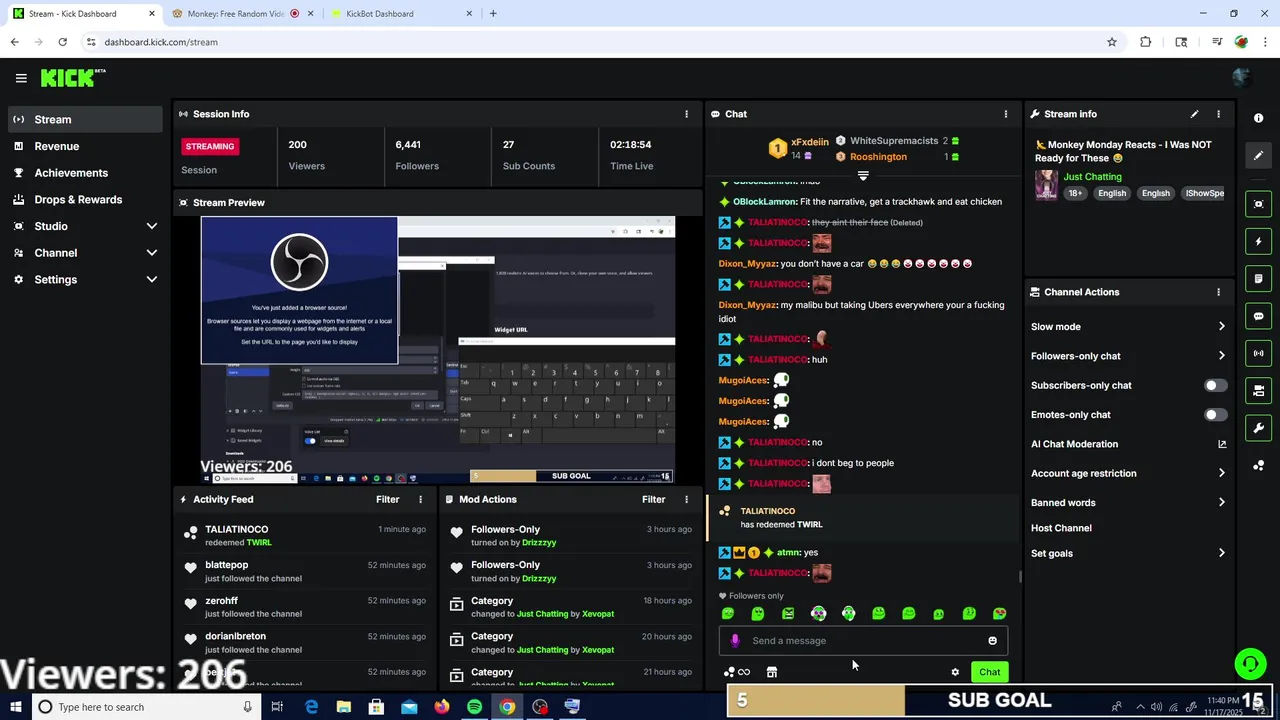Toggle stream preview widget in right sidebar
Image resolution: width=1280 pixels, height=720 pixels.
coord(1258,204)
